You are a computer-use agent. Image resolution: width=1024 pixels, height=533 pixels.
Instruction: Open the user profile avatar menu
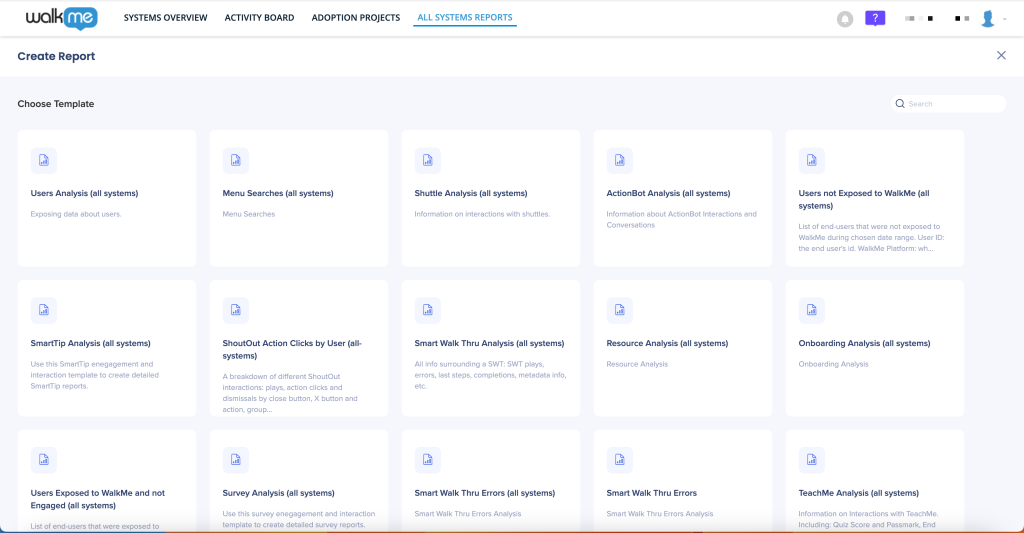988,18
